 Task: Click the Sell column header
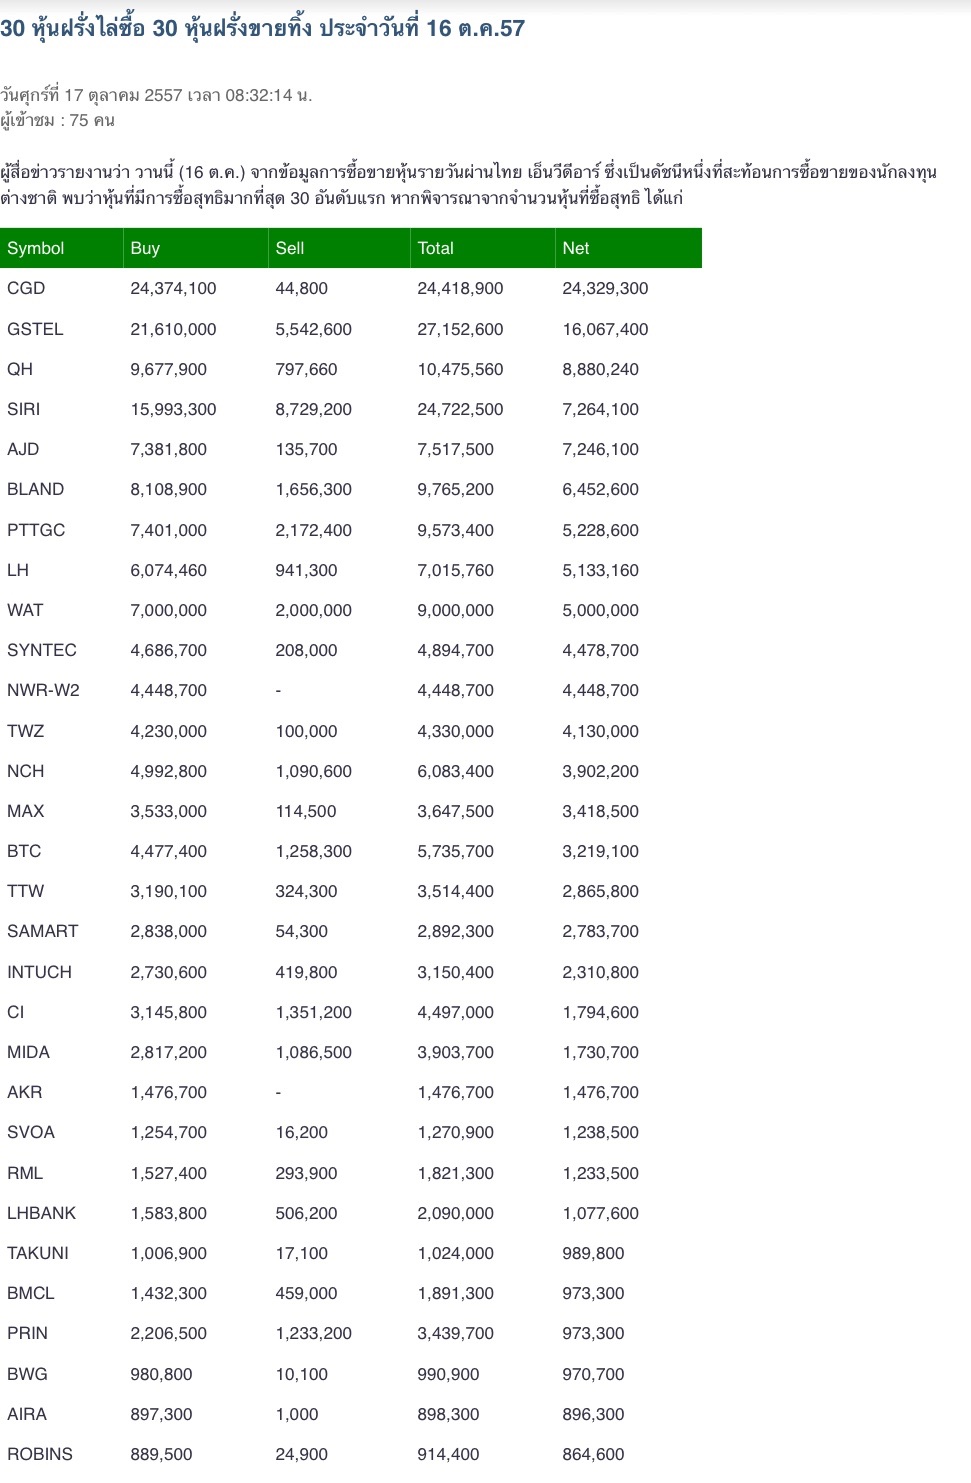[x=290, y=248]
